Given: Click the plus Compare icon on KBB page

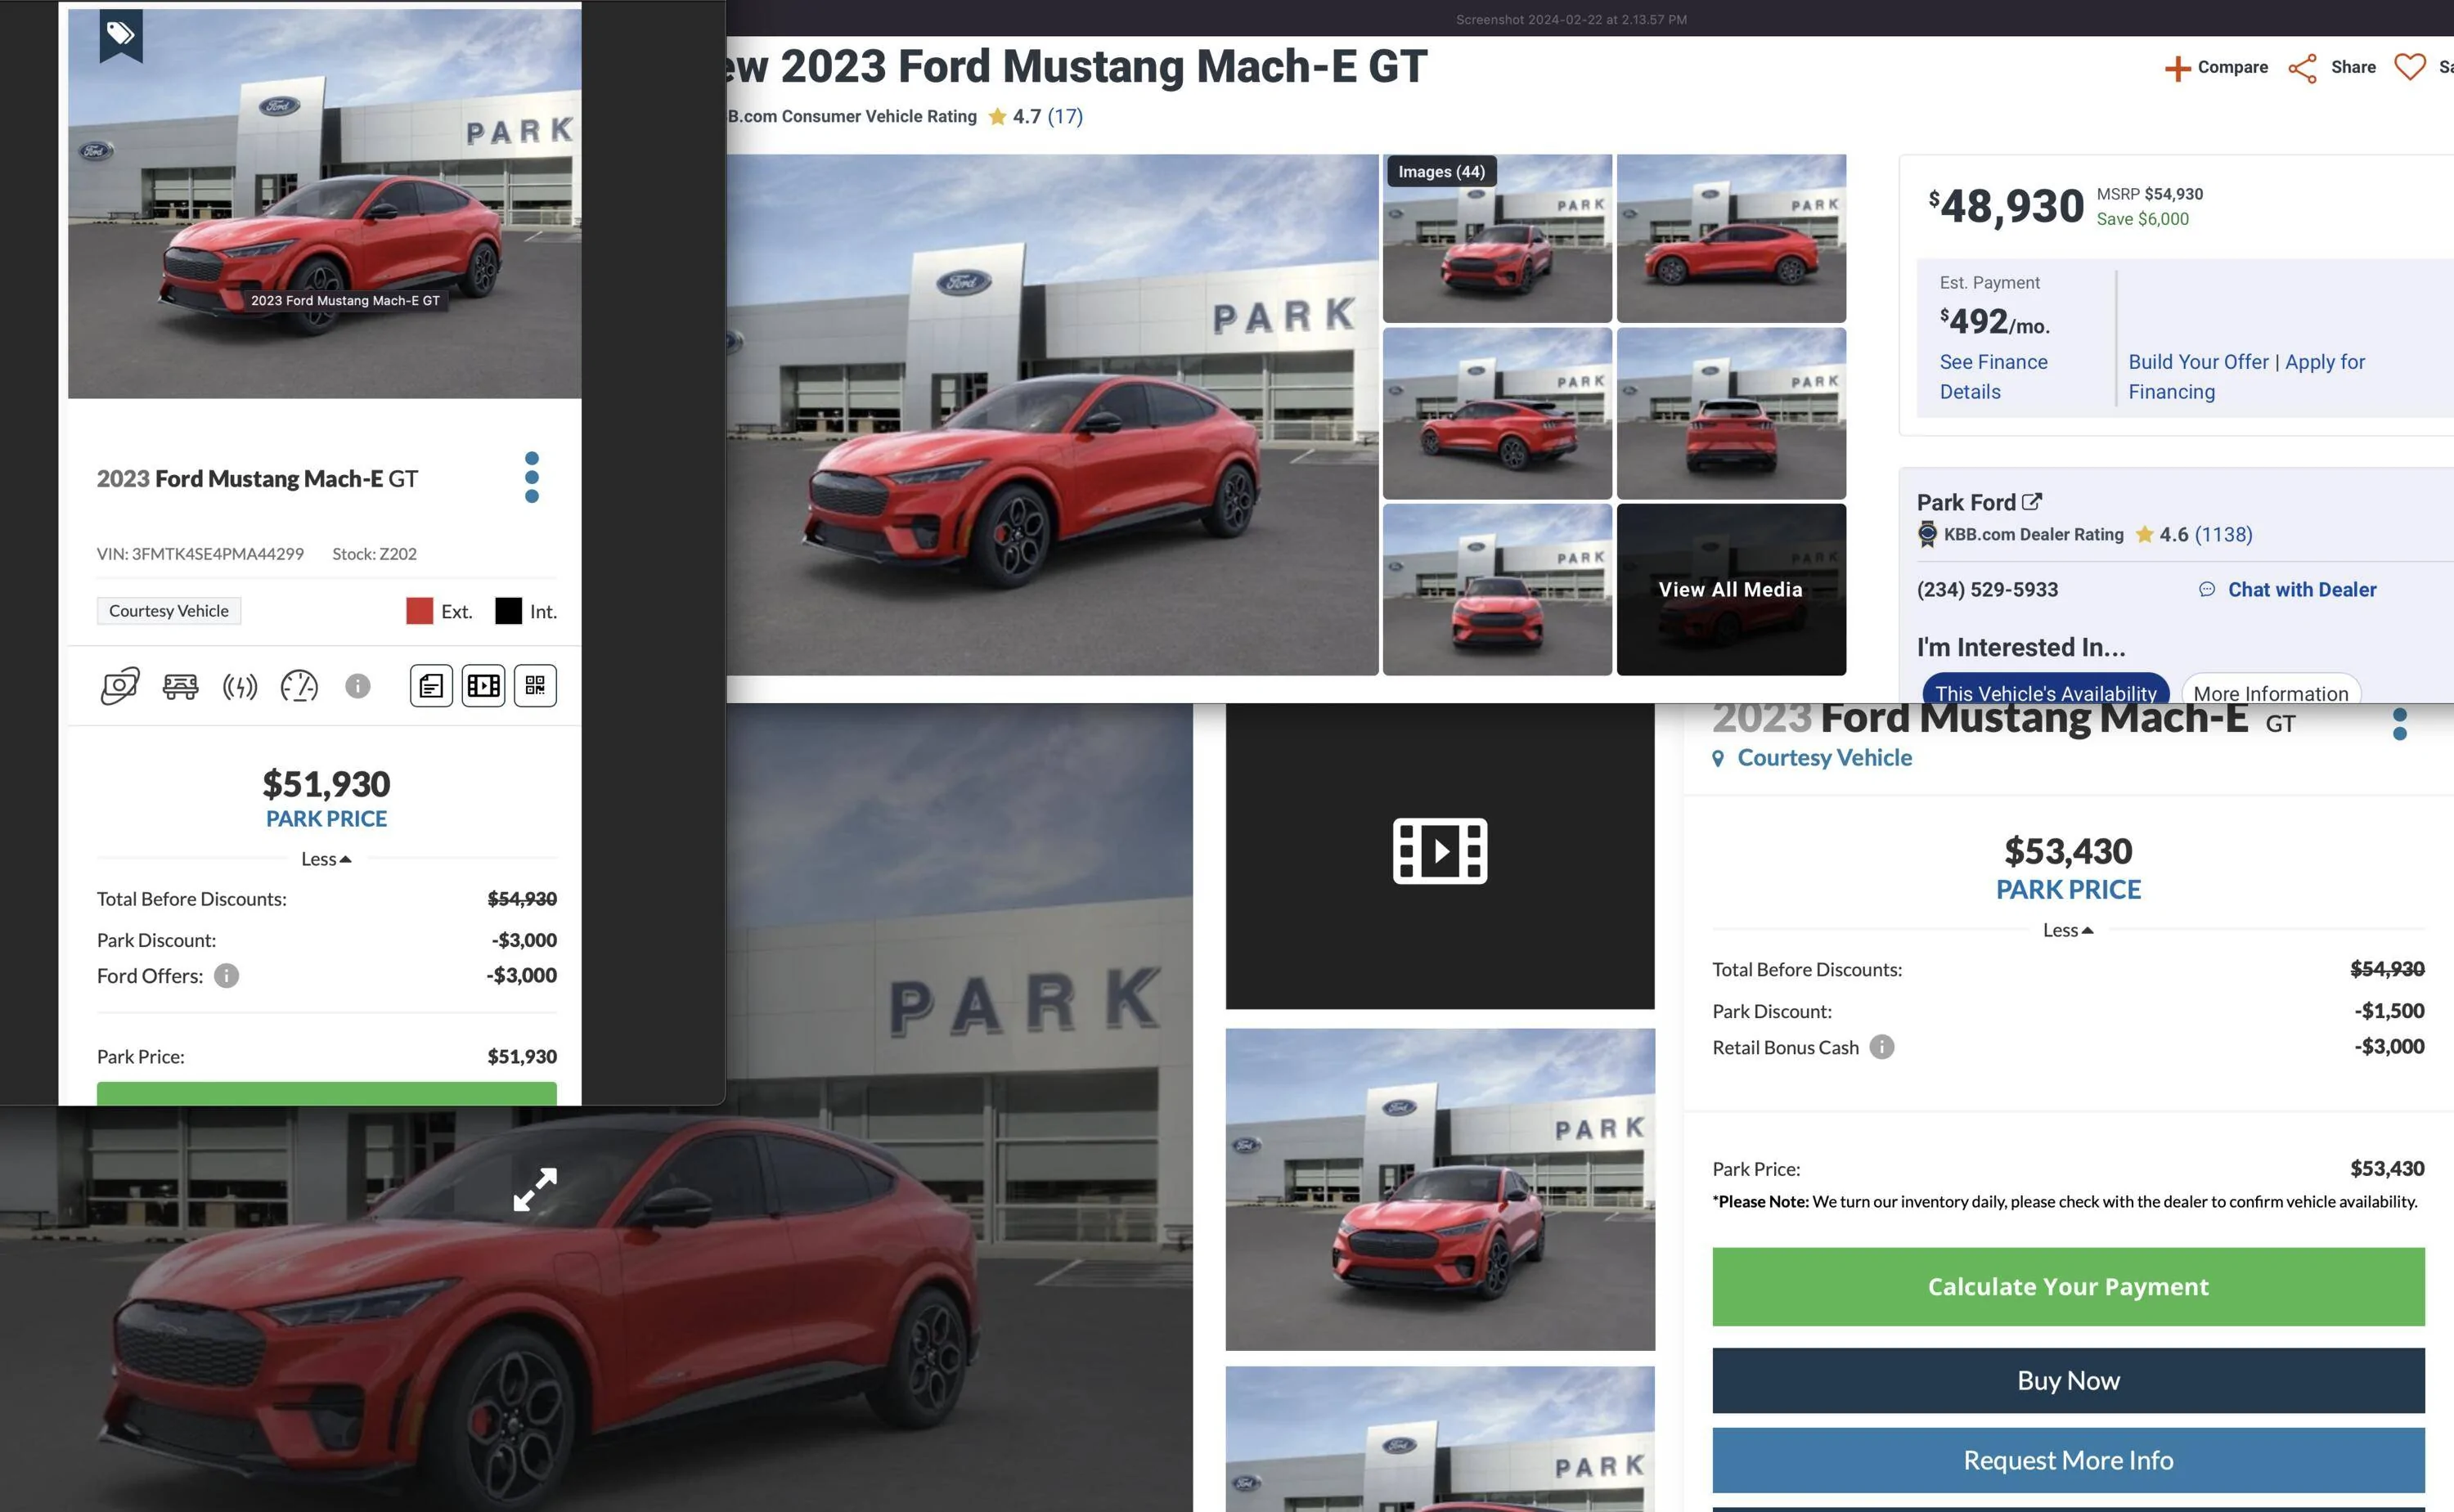Looking at the screenshot, I should [x=2177, y=68].
